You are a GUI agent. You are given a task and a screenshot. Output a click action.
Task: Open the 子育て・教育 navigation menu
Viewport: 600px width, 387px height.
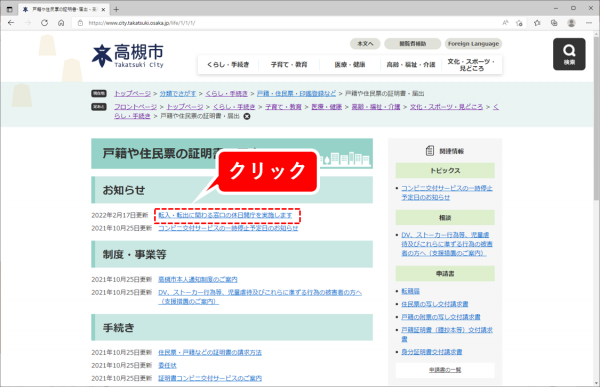click(x=289, y=65)
